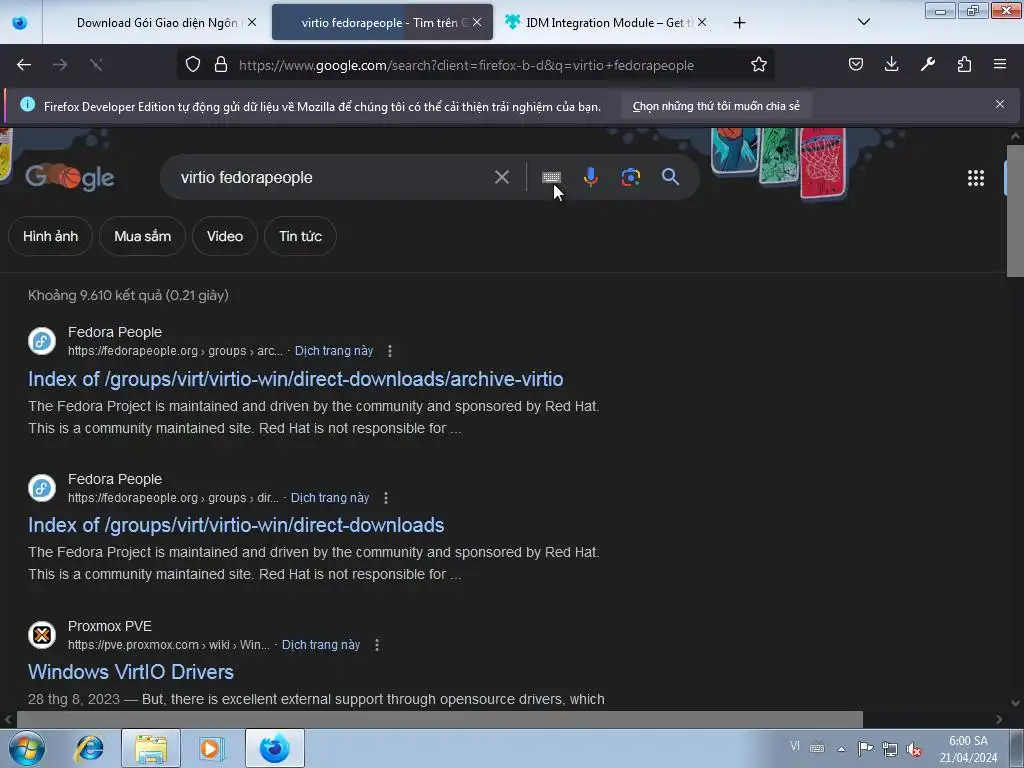Save page to Pocket icon
1024x768 pixels.
pyautogui.click(x=856, y=64)
